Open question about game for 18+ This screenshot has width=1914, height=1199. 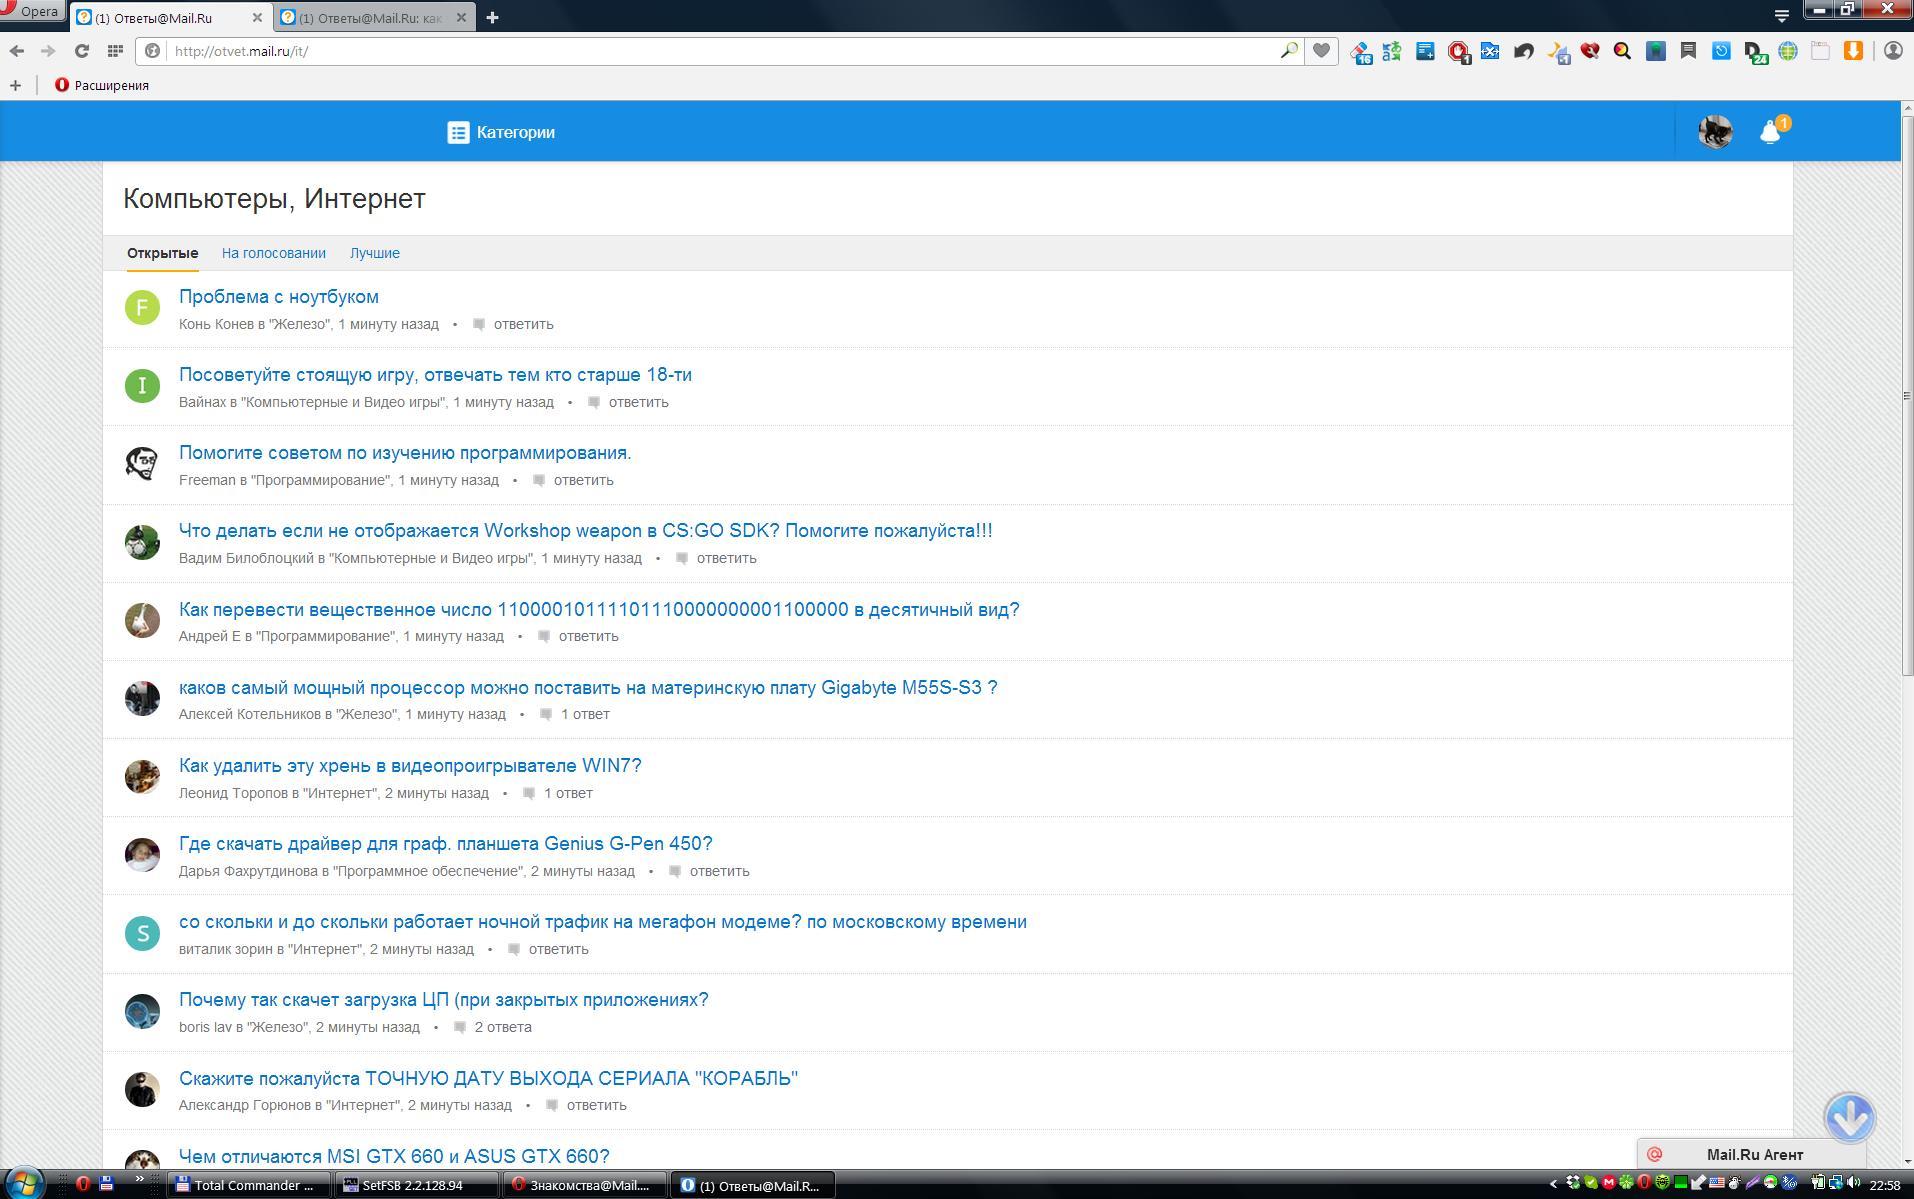click(435, 375)
